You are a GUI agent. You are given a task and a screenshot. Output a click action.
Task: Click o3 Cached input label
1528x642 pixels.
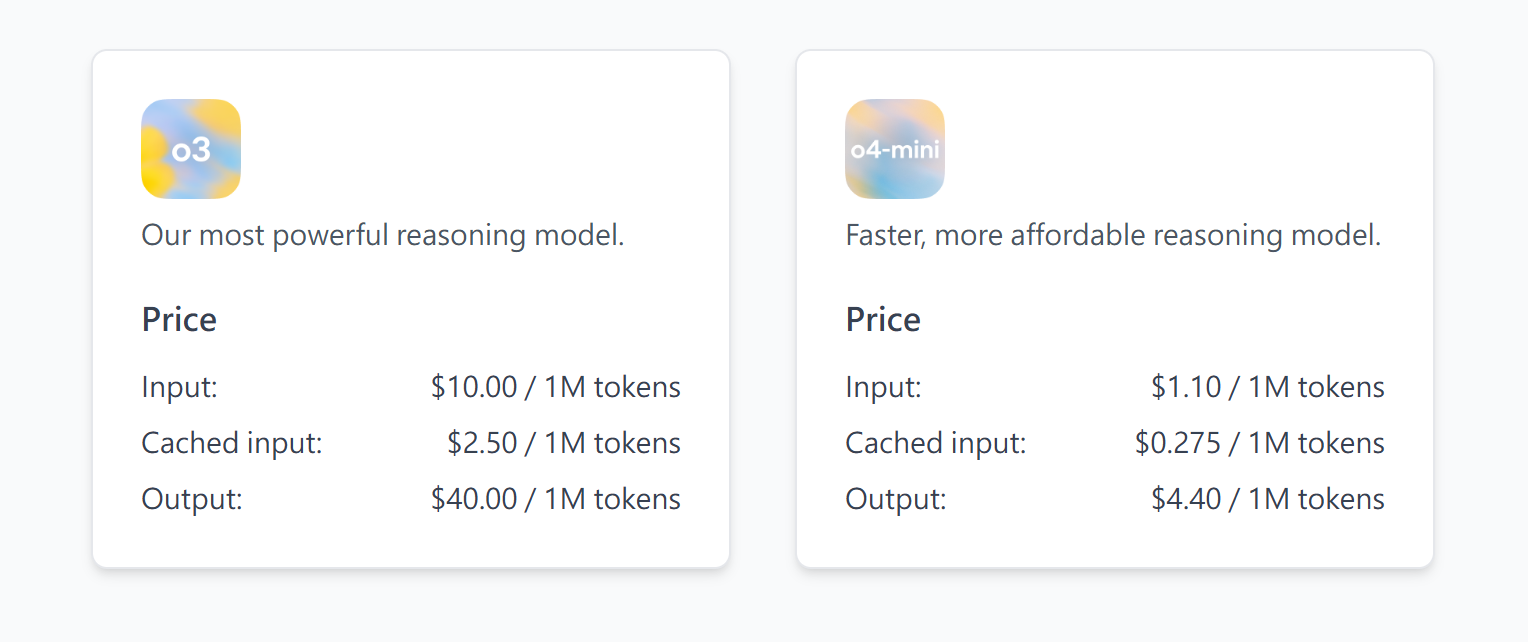pos(232,443)
